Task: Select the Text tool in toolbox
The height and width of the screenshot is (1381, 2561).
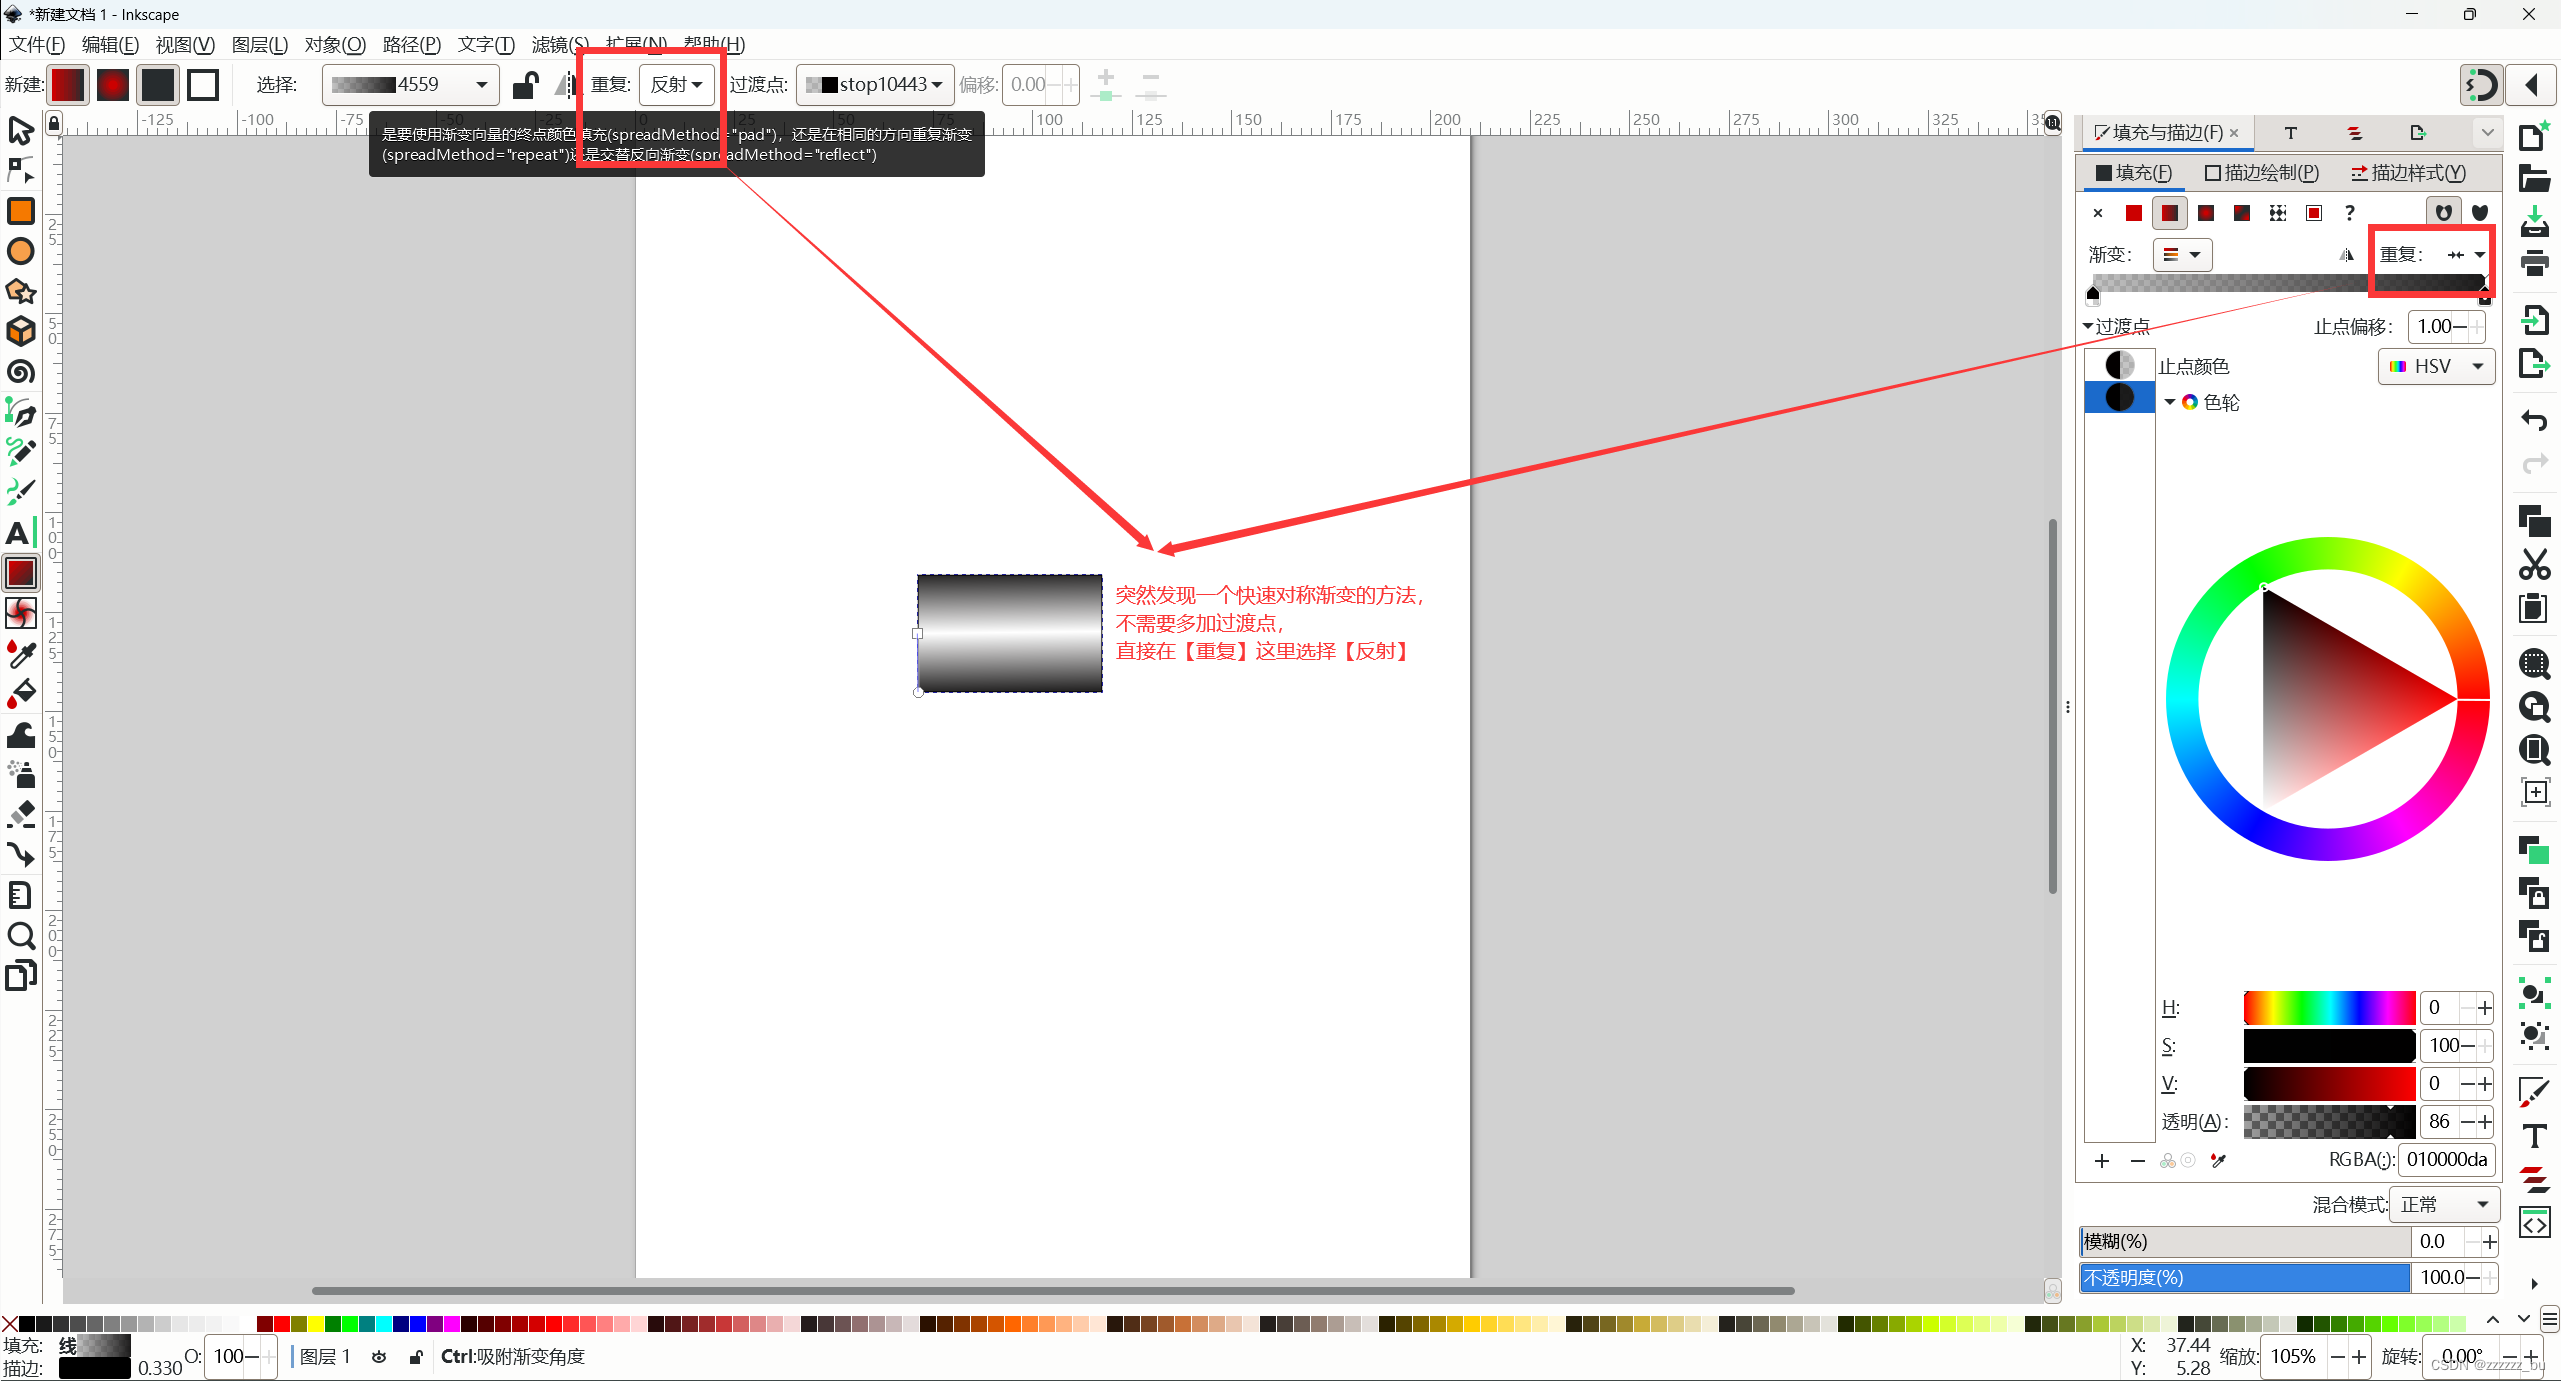Action: coord(19,533)
